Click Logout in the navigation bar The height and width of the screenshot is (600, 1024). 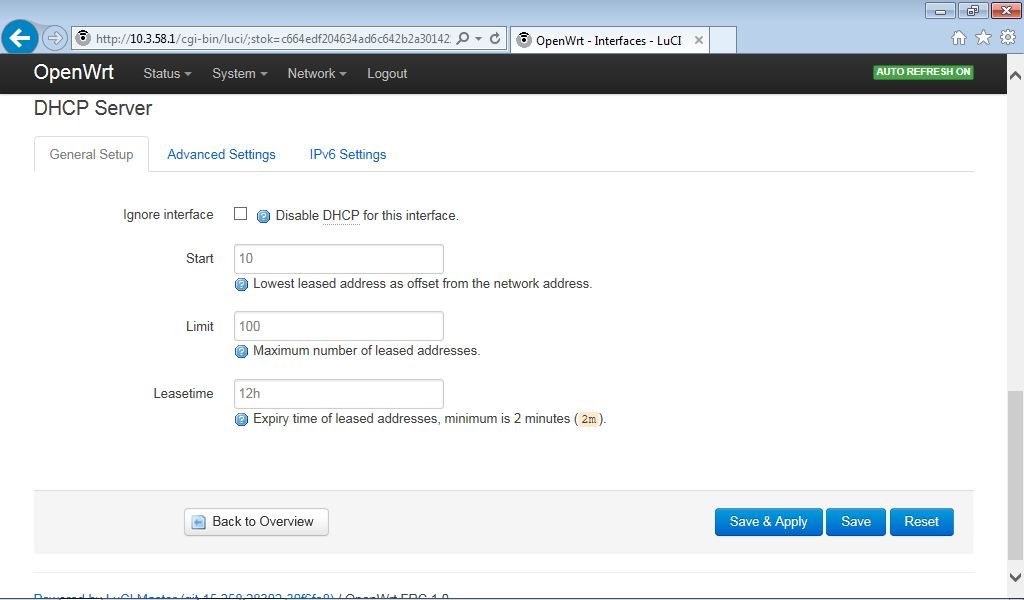tap(387, 74)
